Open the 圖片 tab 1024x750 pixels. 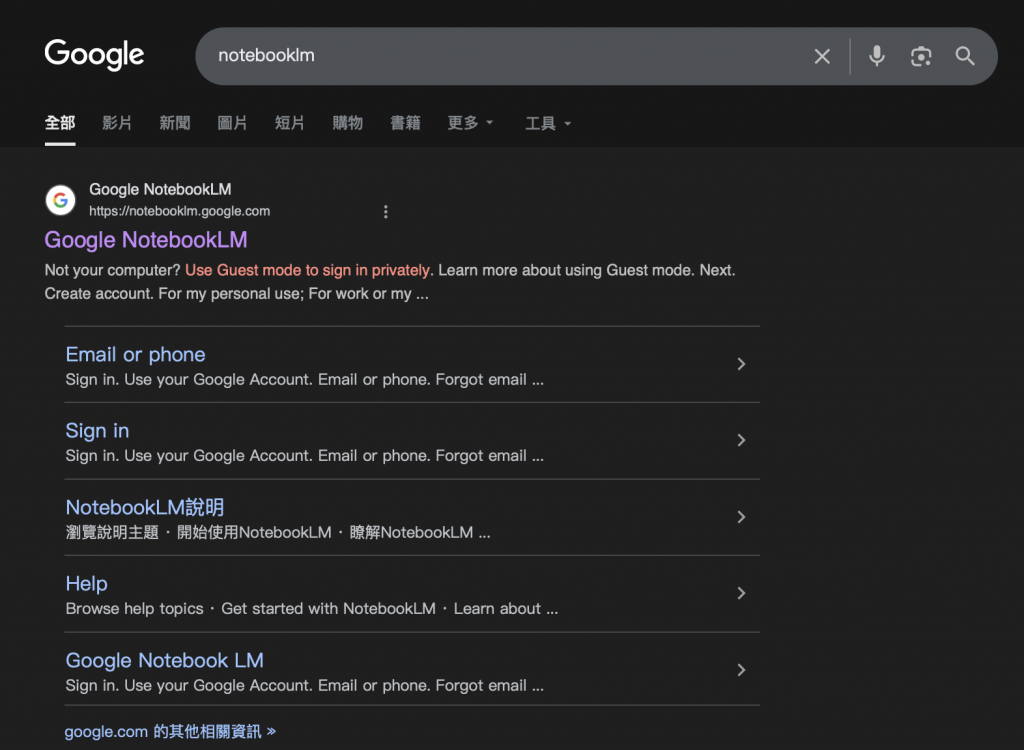232,123
